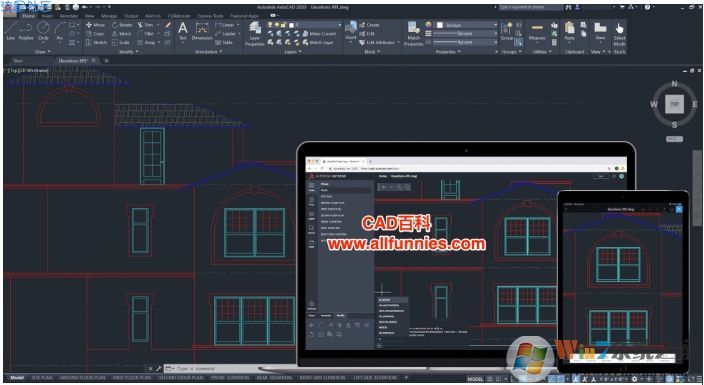Screen dimensions: 704x385
Task: Click the keyword search box
Action: (x=531, y=7)
